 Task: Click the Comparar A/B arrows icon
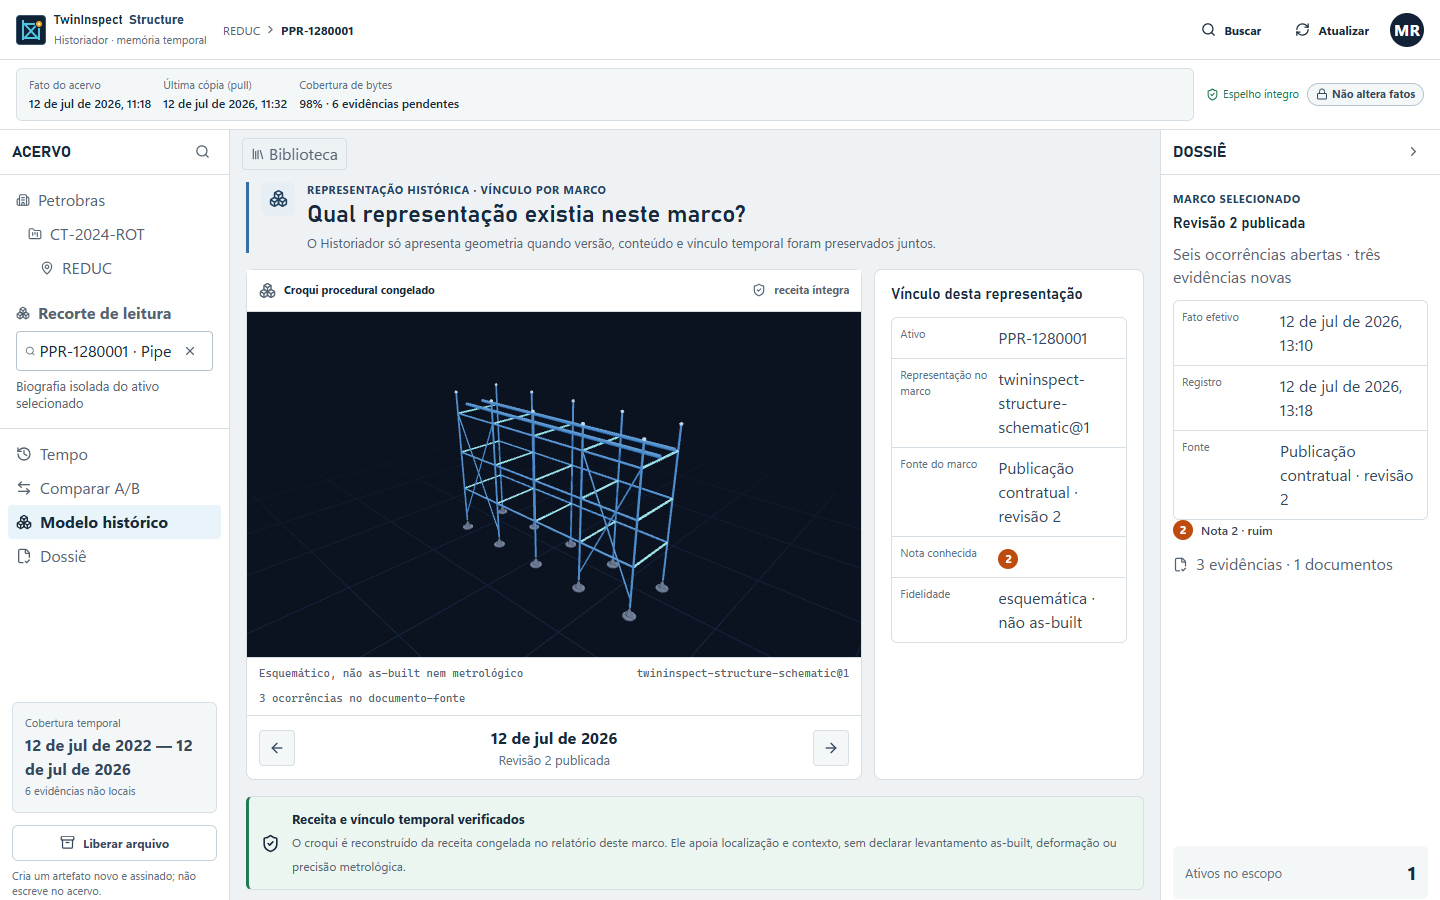tap(24, 489)
